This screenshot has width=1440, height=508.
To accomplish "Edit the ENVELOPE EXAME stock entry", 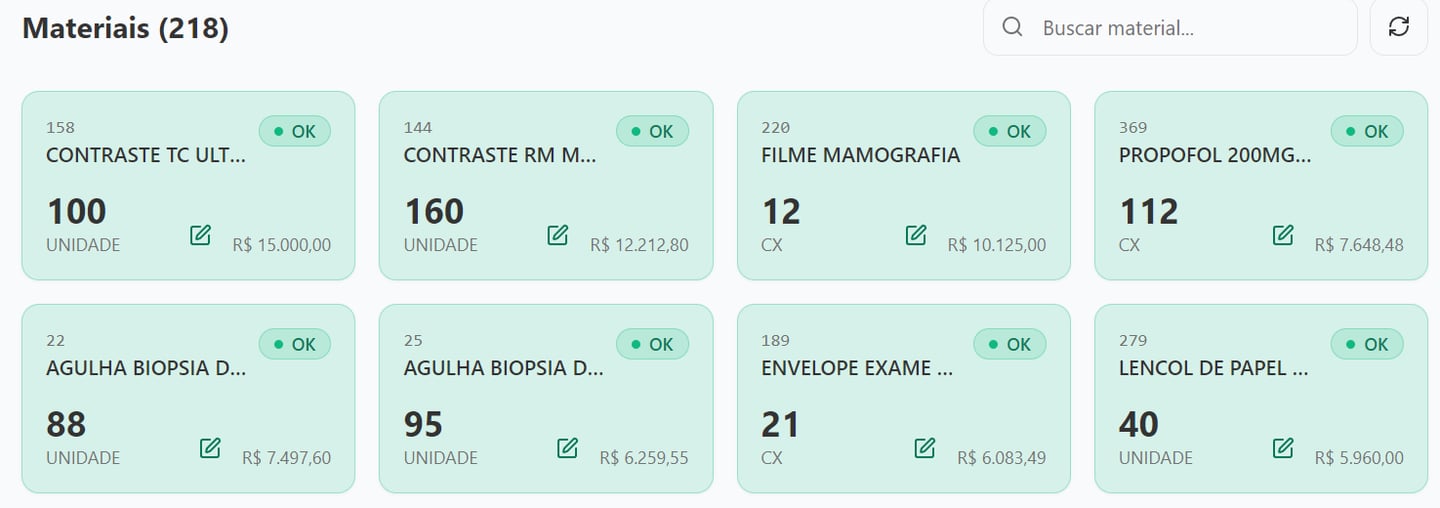I will (x=925, y=448).
